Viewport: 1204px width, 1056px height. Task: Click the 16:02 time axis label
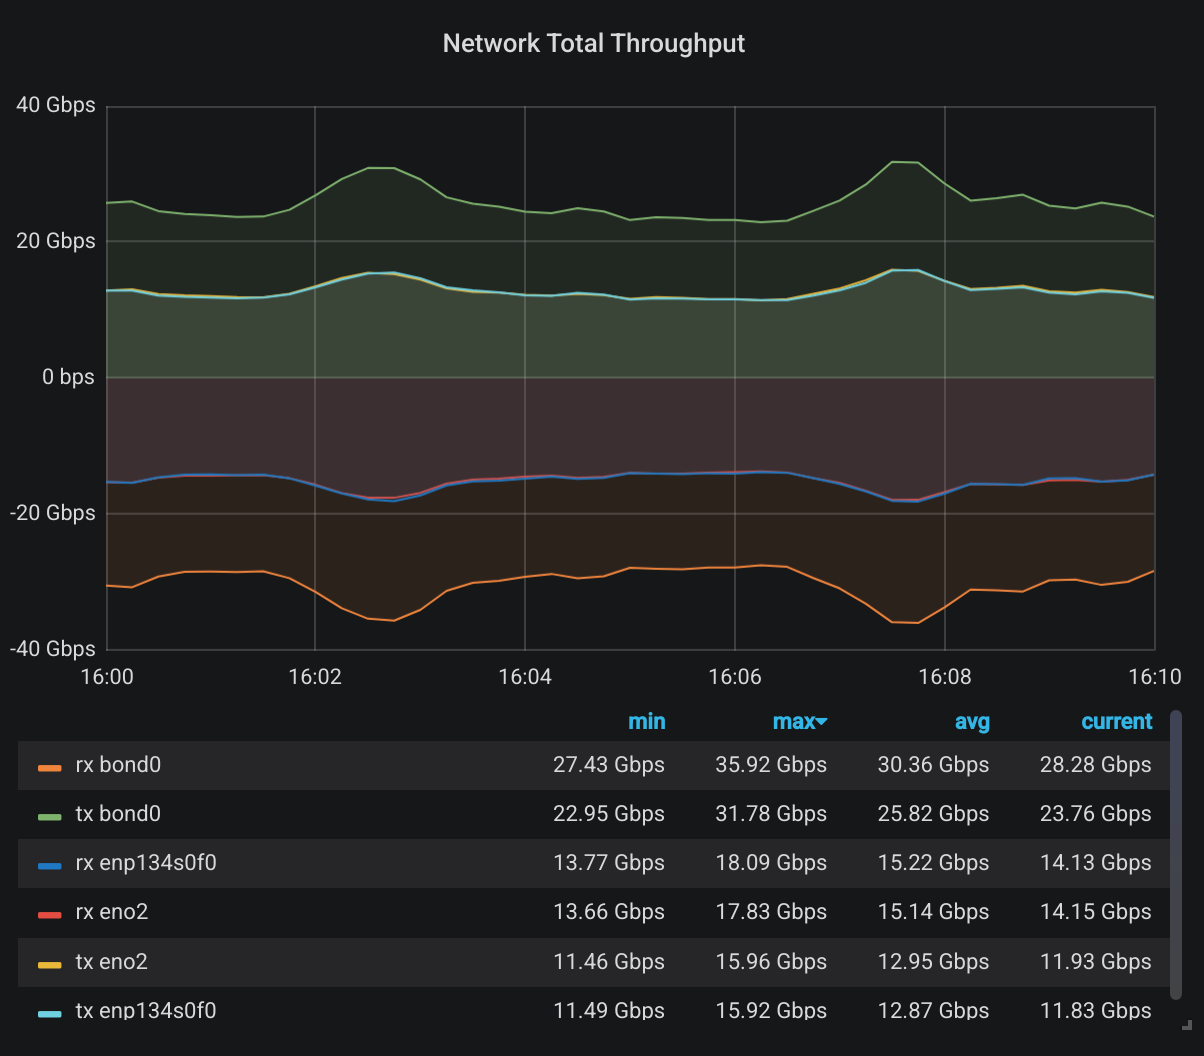pyautogui.click(x=315, y=677)
